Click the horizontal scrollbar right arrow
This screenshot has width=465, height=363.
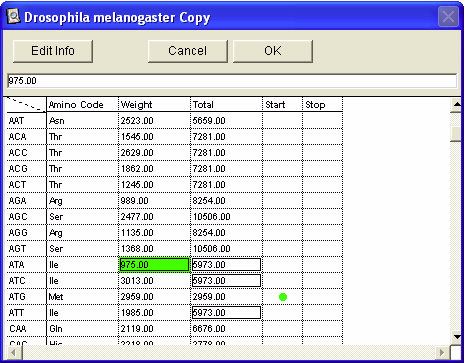click(x=443, y=352)
